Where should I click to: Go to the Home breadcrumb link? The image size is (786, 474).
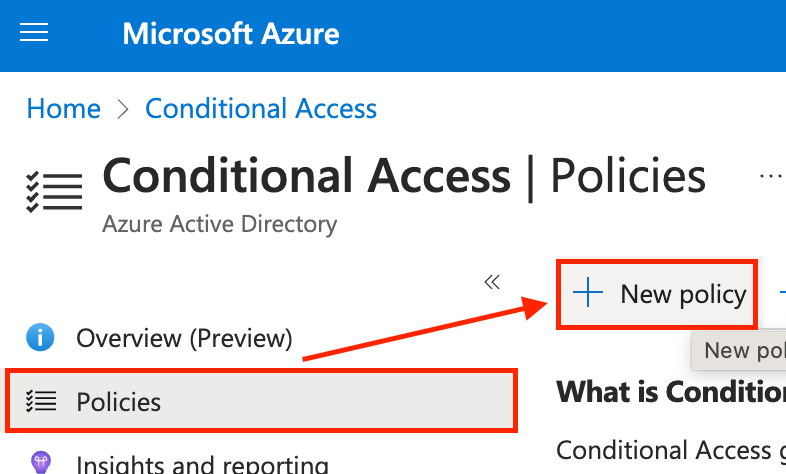[x=63, y=108]
